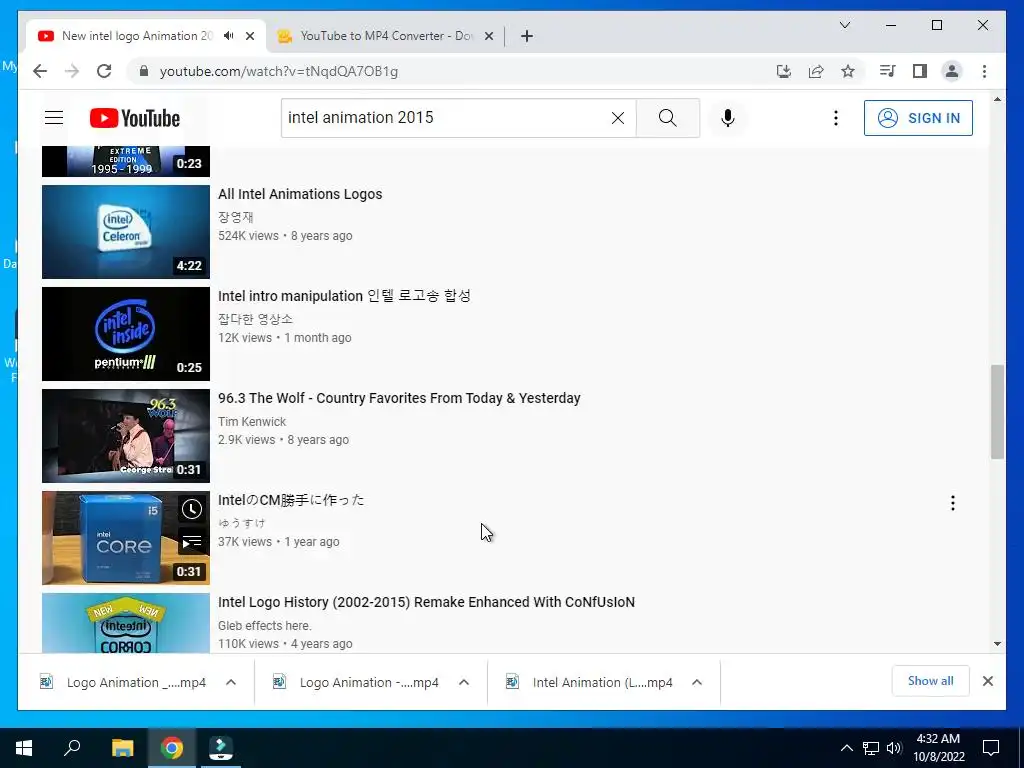Go to the YouTube home logo

click(x=135, y=118)
